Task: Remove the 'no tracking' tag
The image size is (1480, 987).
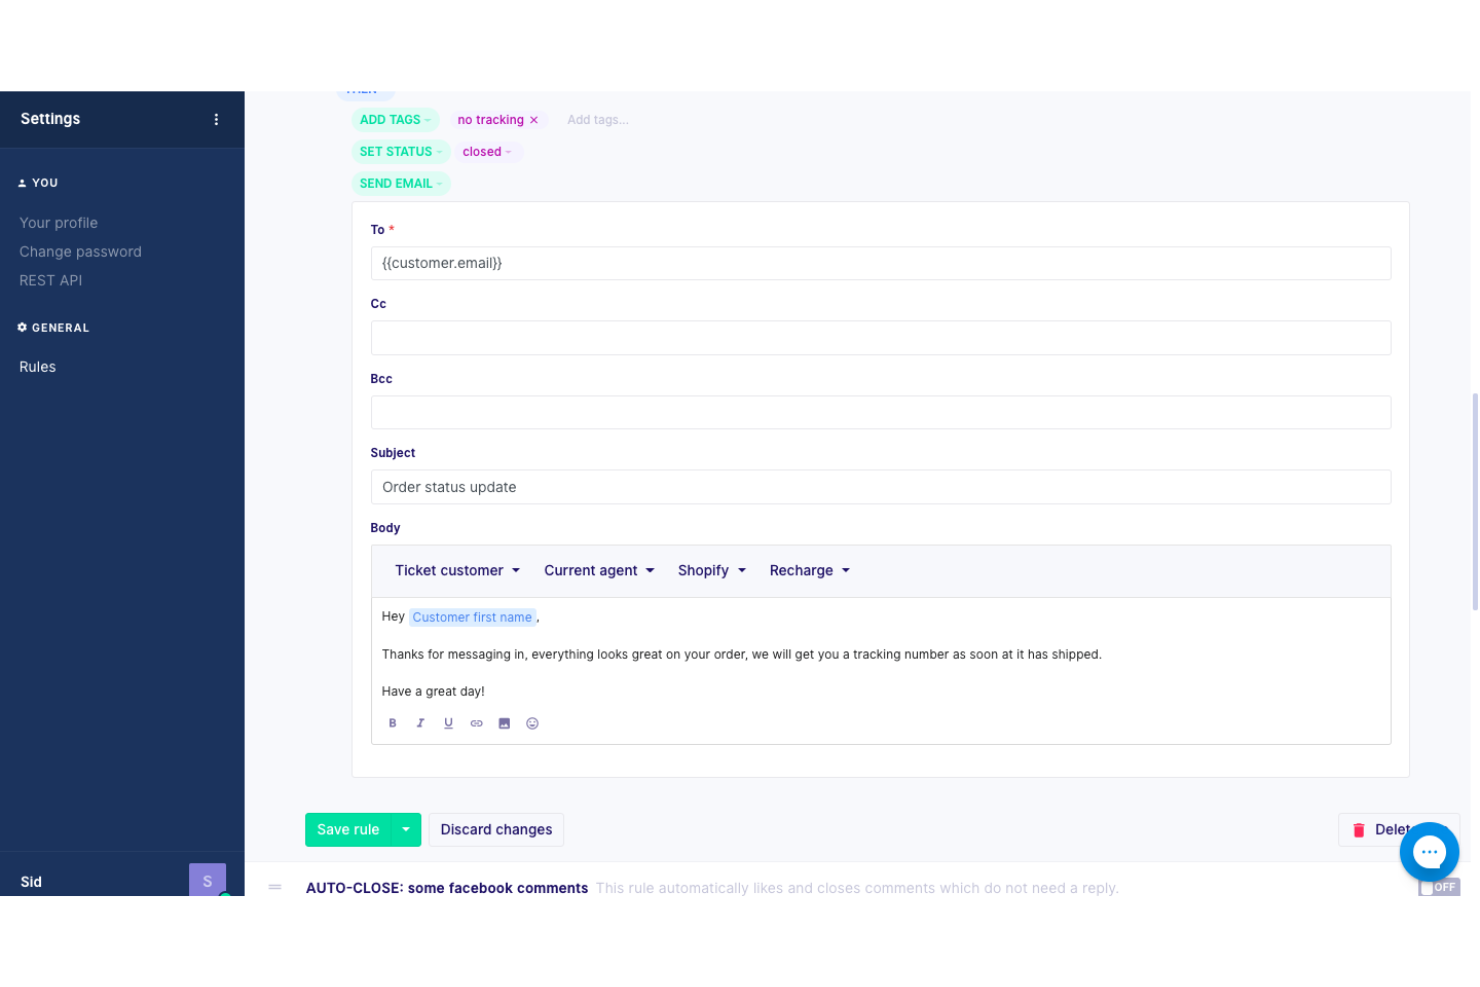Action: click(536, 119)
